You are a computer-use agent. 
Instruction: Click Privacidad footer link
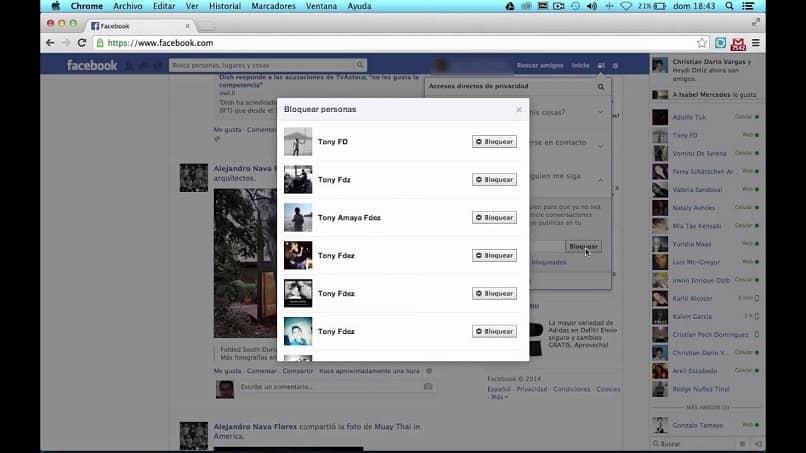pyautogui.click(x=532, y=389)
